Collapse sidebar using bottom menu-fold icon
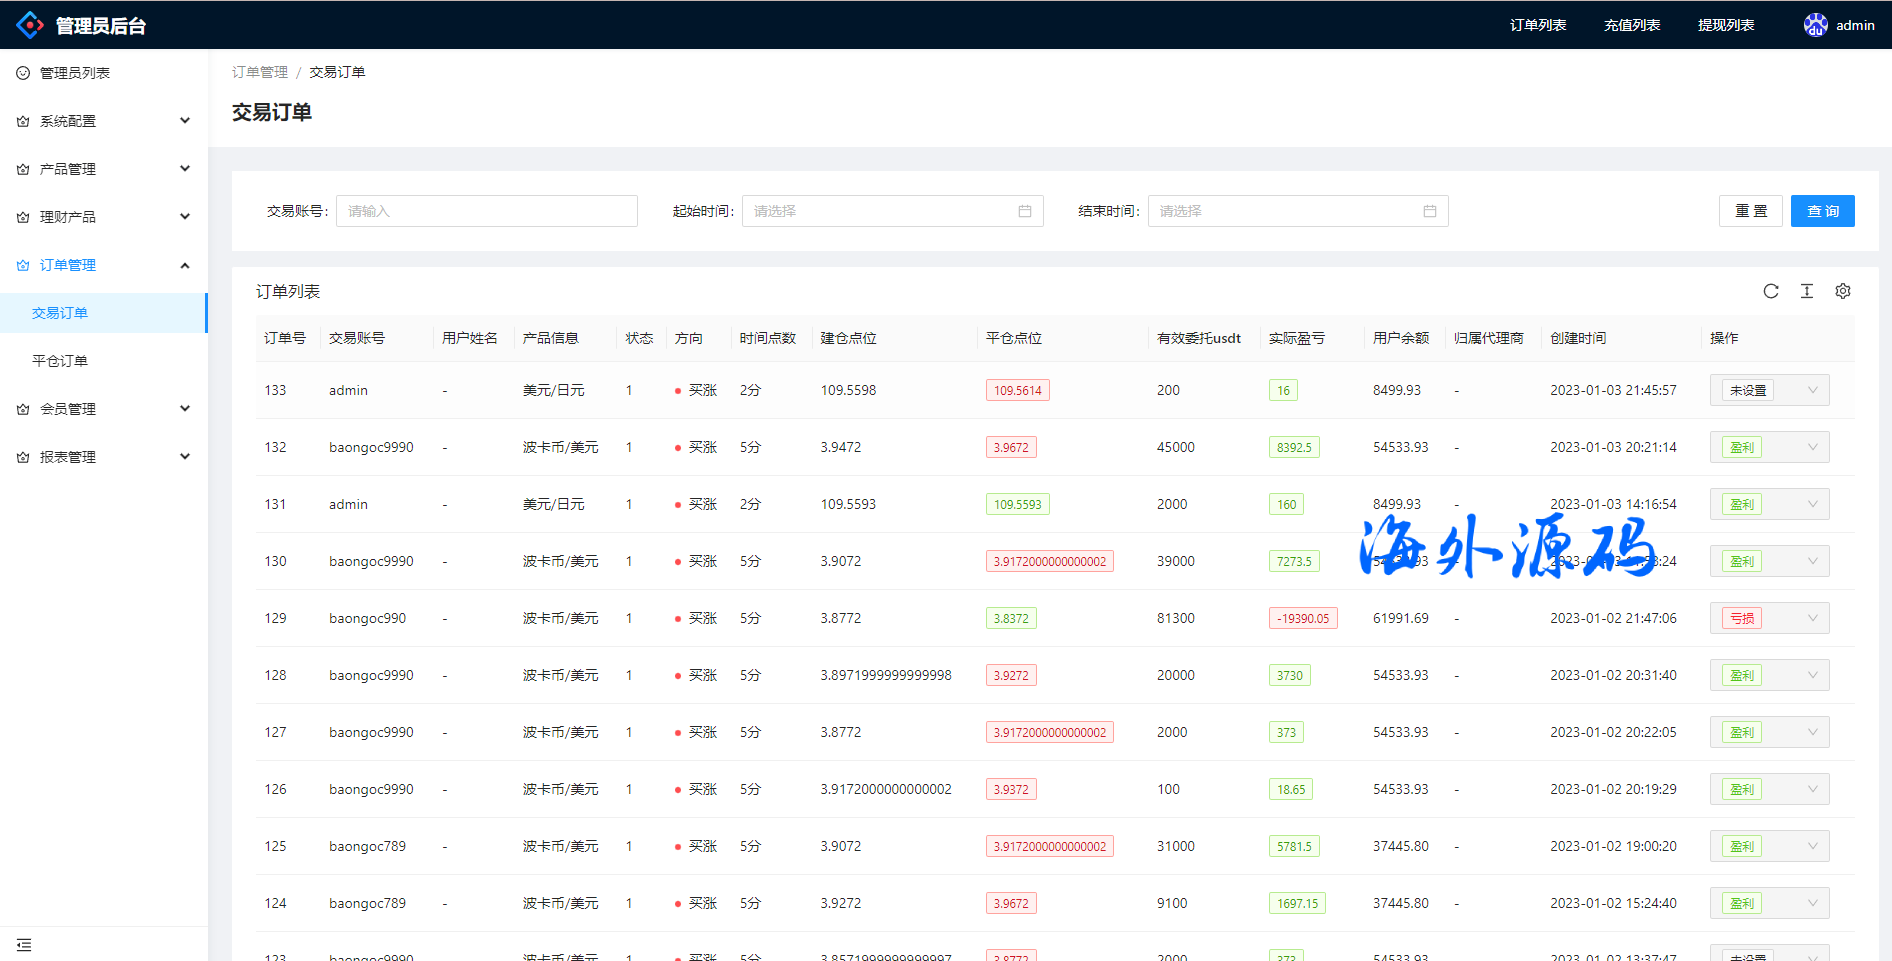Image resolution: width=1892 pixels, height=961 pixels. (x=24, y=945)
